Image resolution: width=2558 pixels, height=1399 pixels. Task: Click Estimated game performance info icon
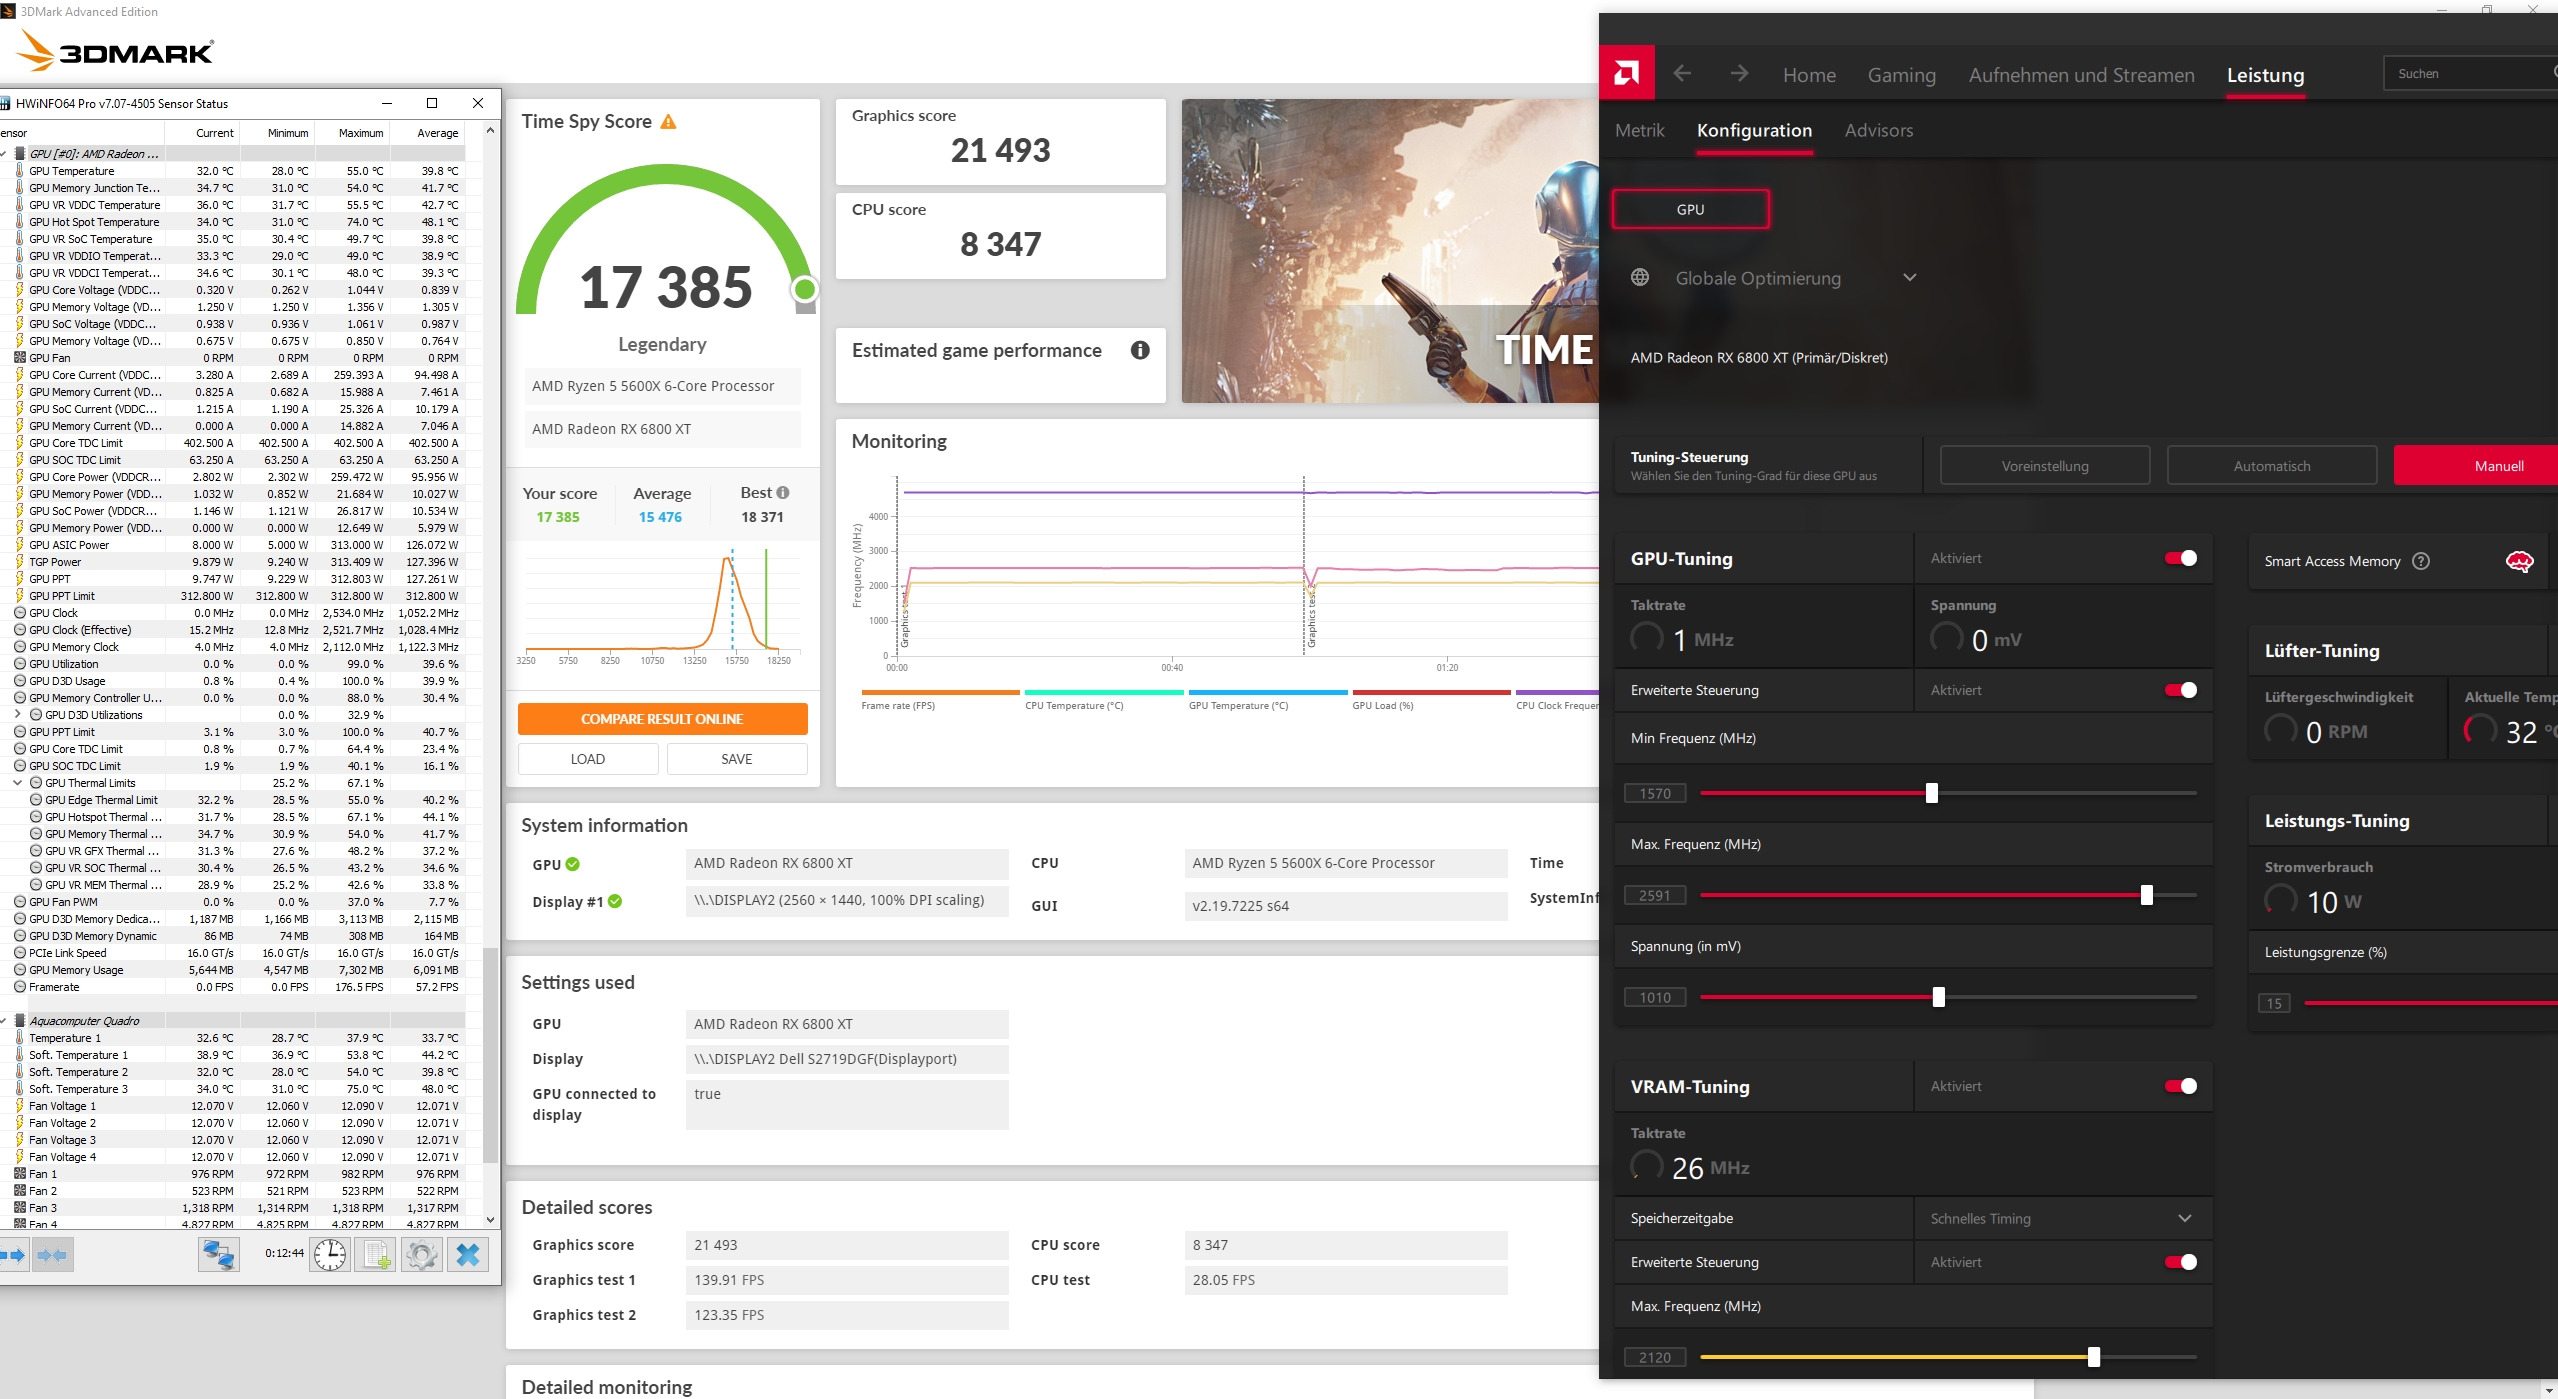(1140, 350)
